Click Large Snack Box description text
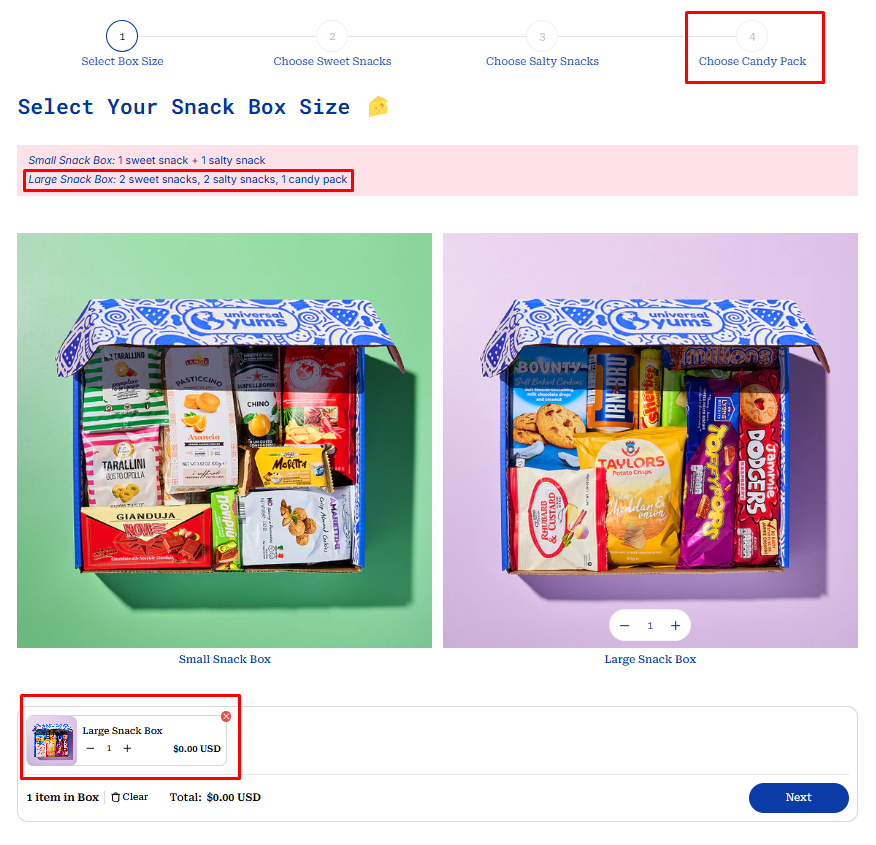 click(x=188, y=179)
